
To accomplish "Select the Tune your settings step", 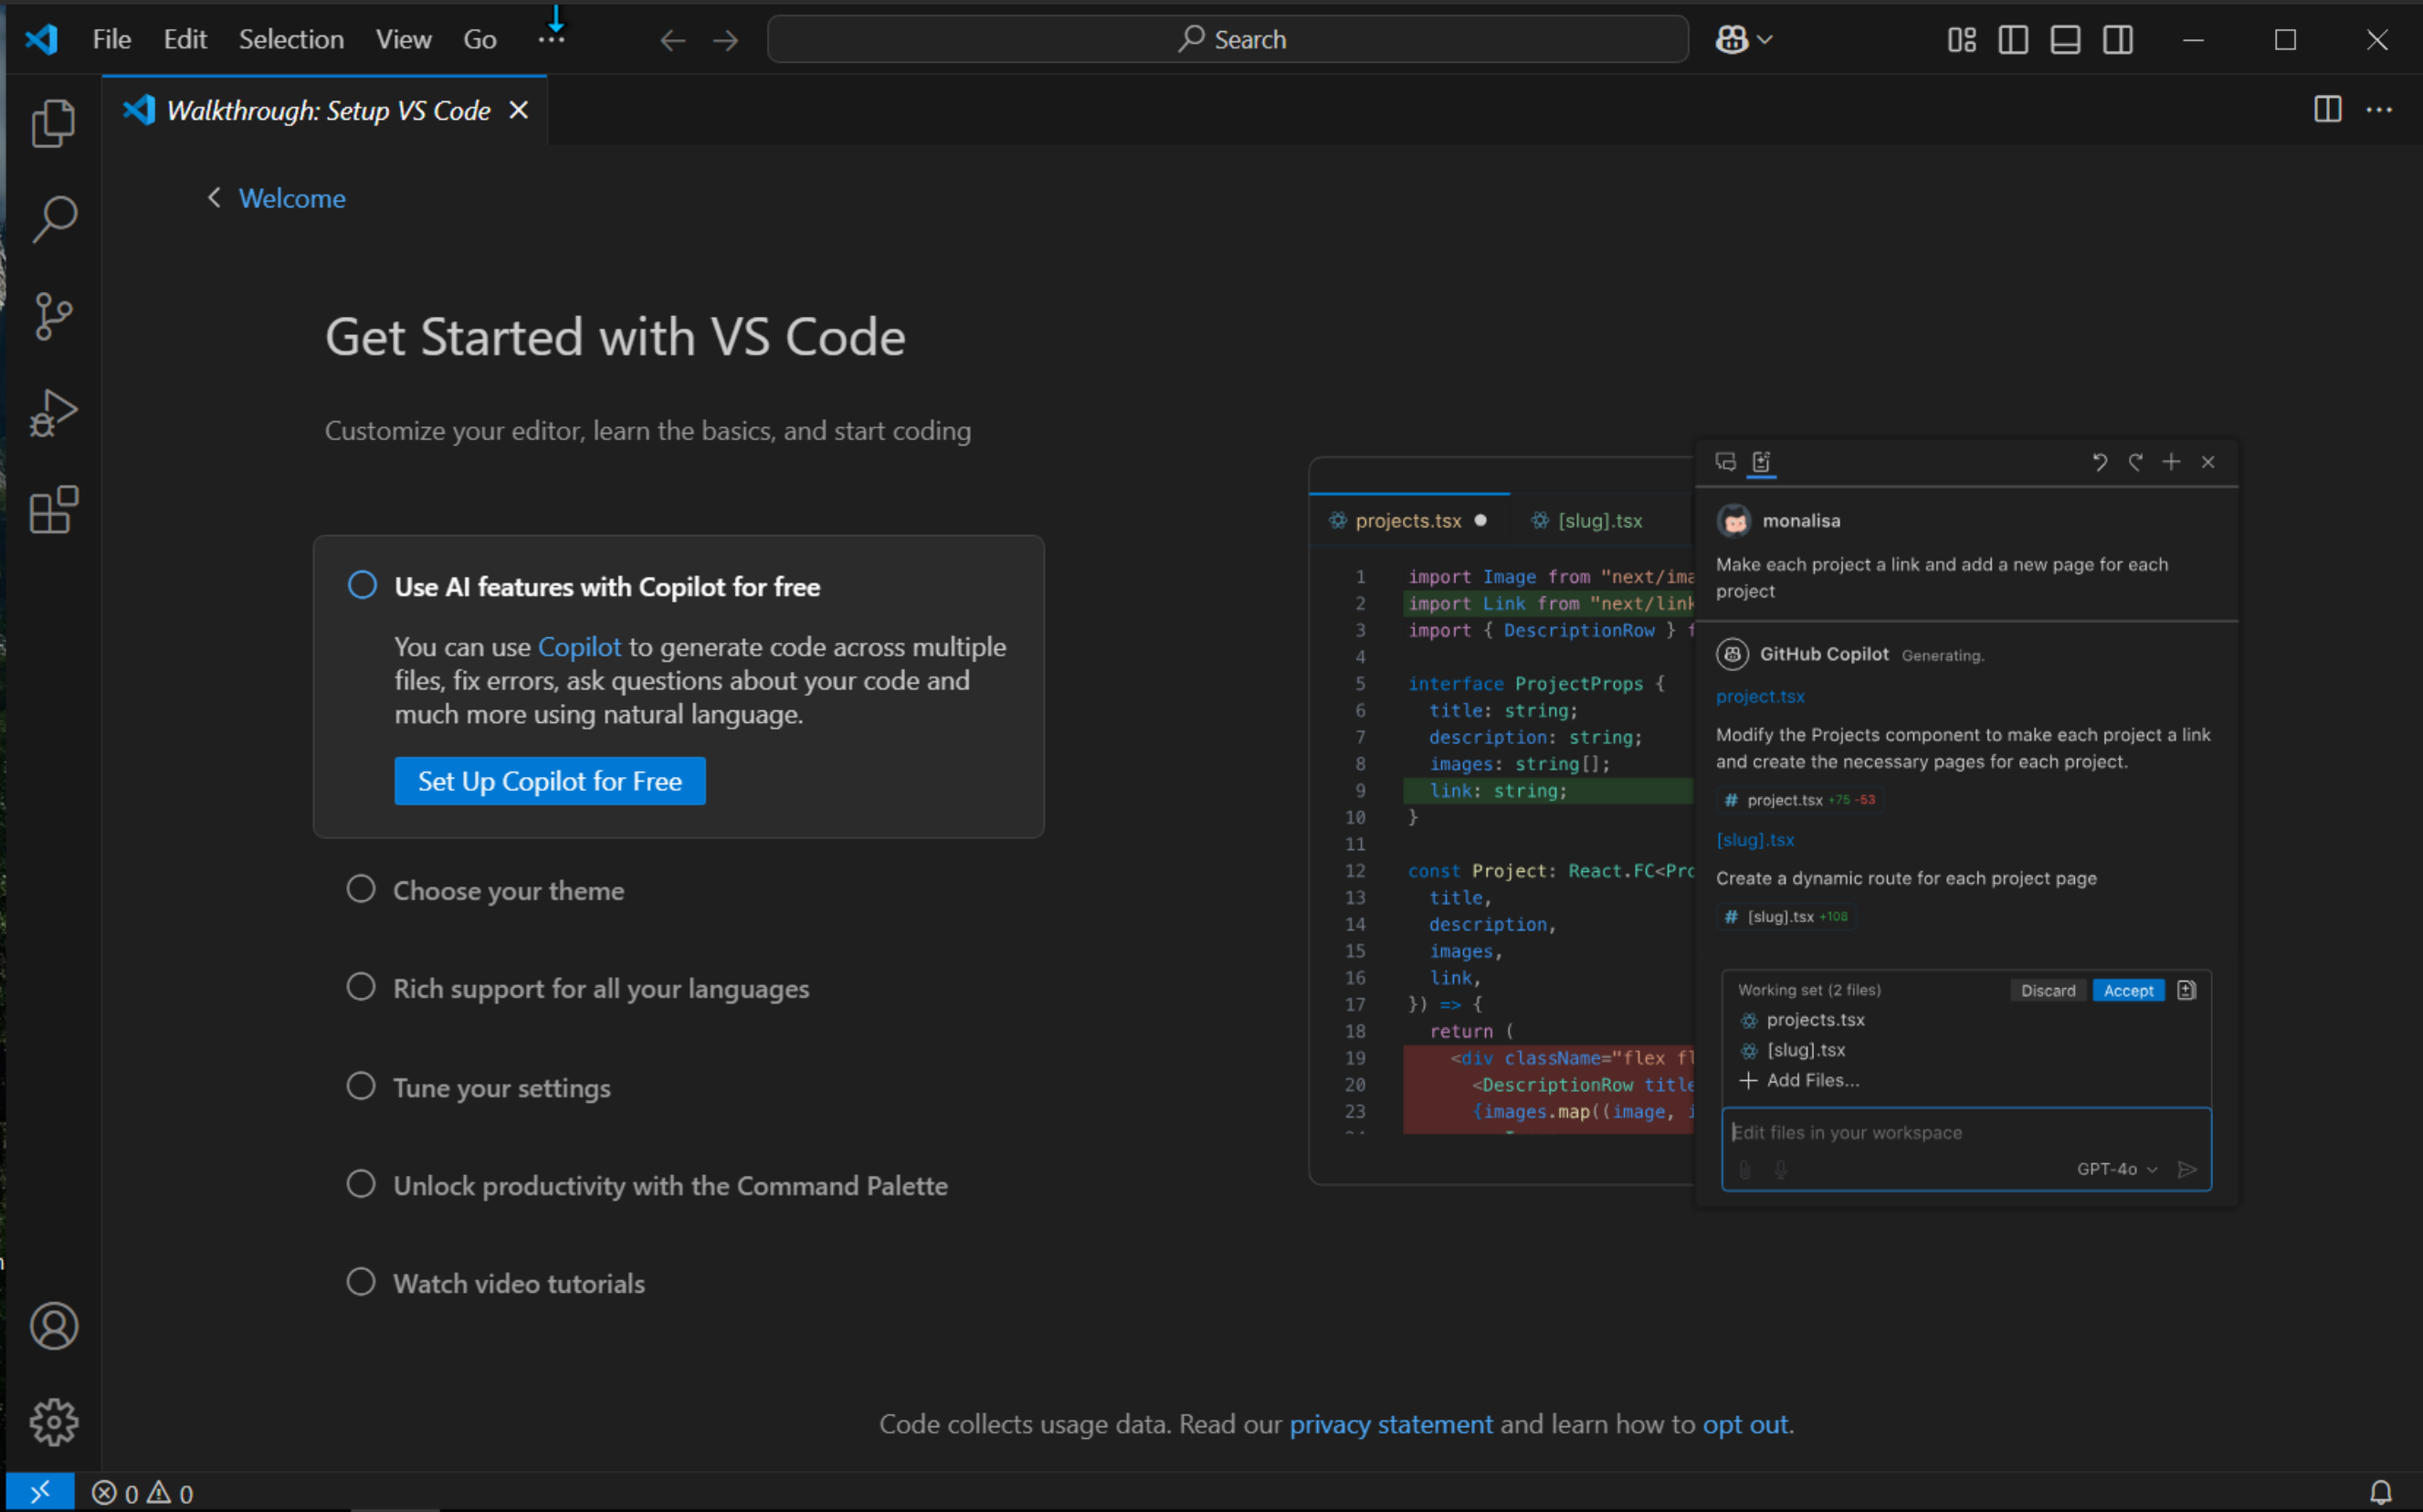I will point(501,1088).
